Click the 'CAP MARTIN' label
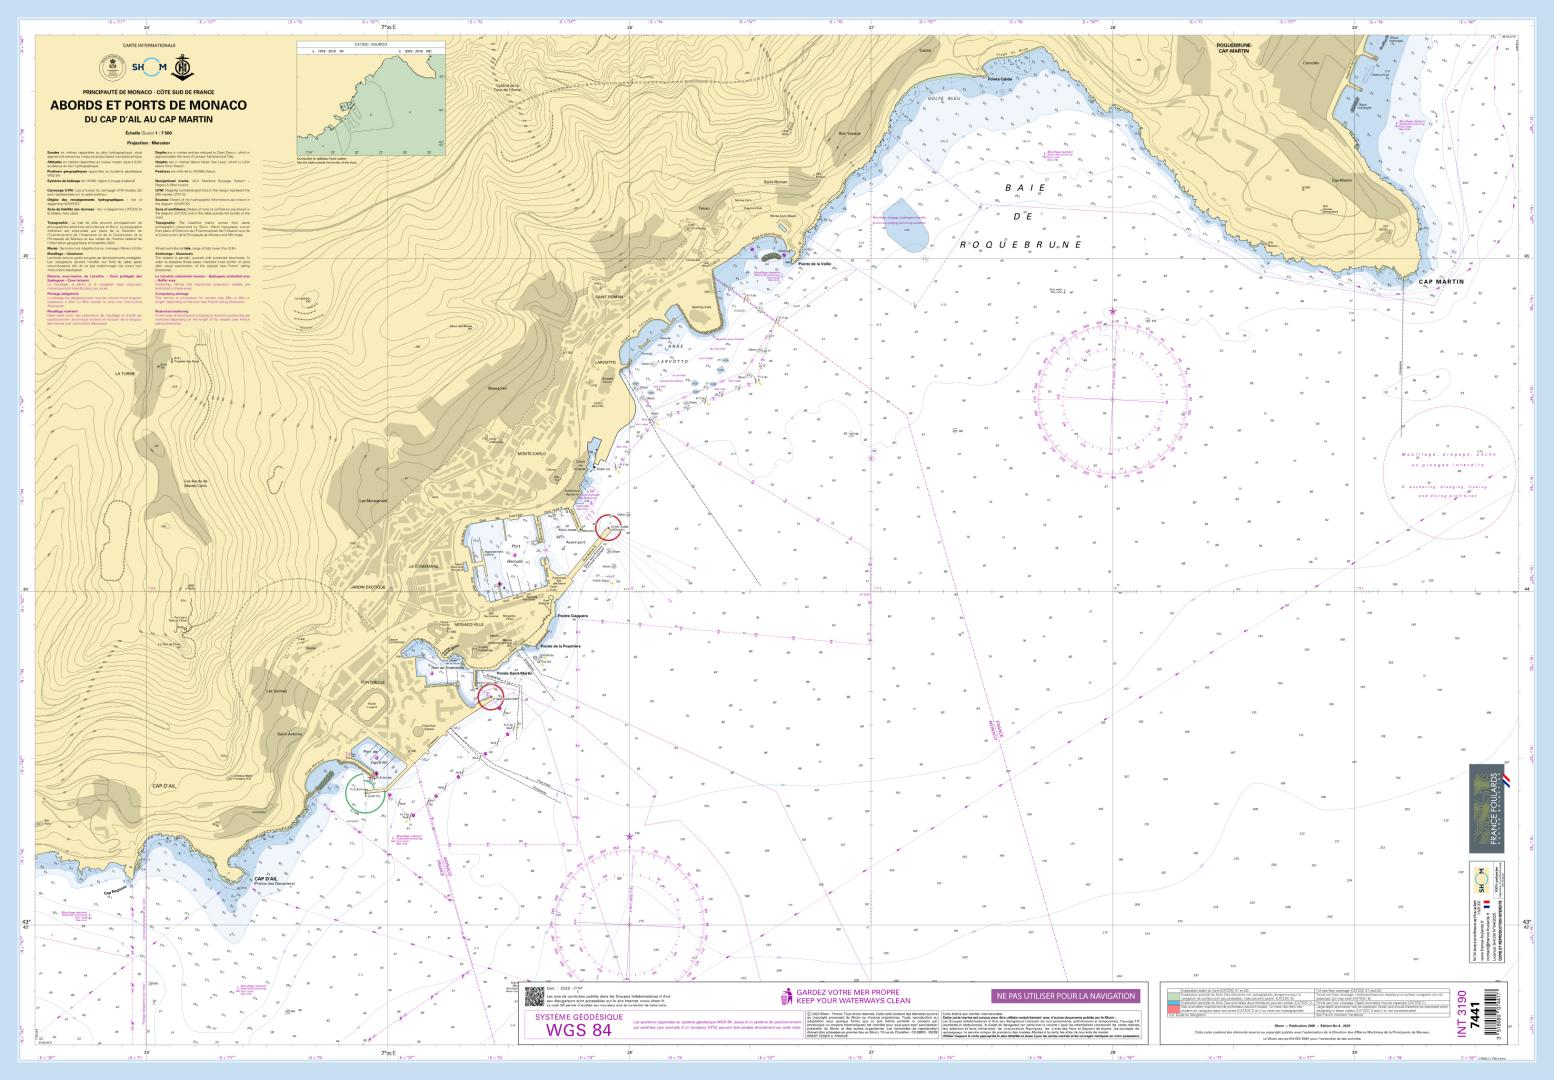 click(x=1440, y=282)
